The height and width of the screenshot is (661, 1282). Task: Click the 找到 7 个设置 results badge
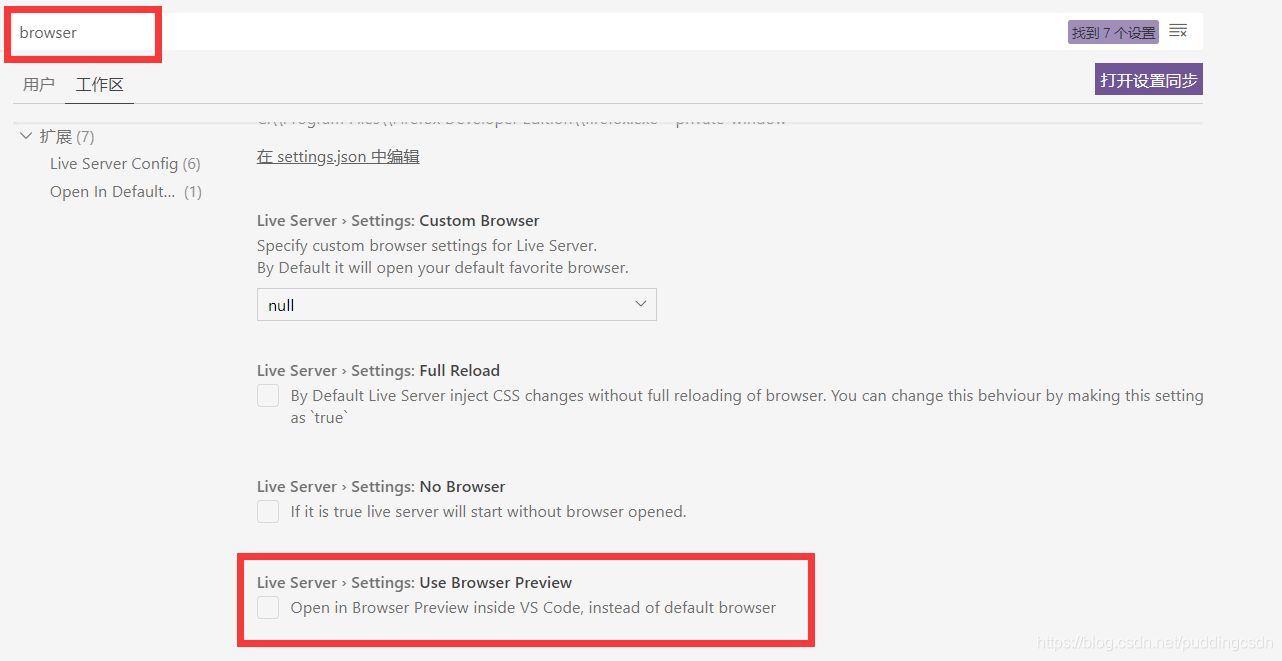tap(1113, 33)
